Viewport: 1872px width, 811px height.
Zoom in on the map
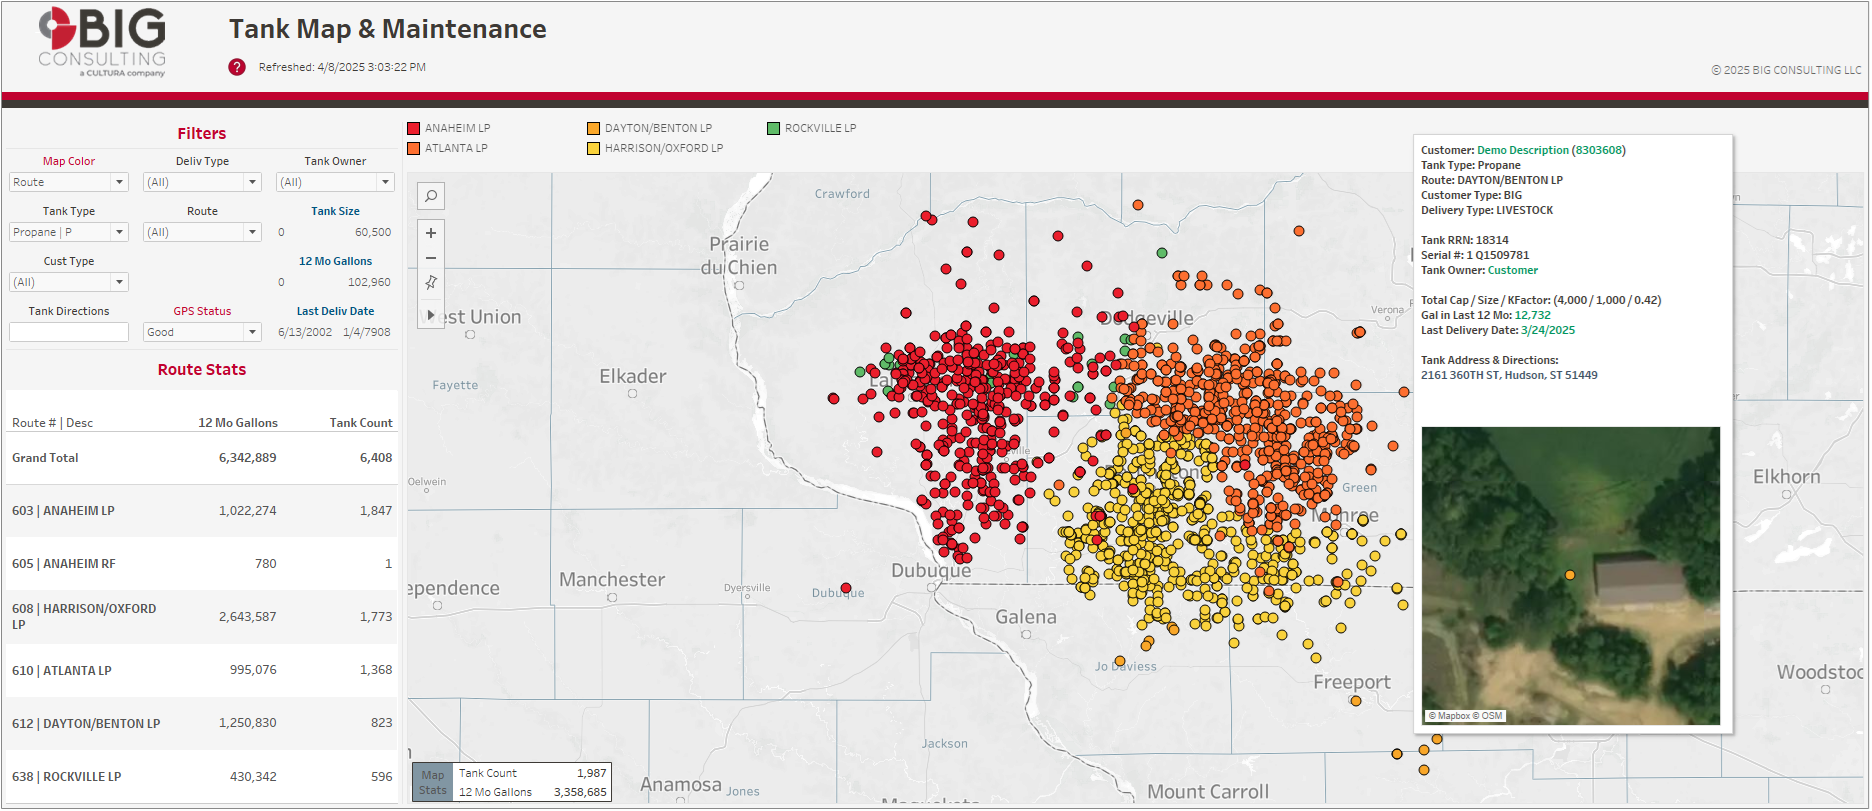[x=431, y=233]
